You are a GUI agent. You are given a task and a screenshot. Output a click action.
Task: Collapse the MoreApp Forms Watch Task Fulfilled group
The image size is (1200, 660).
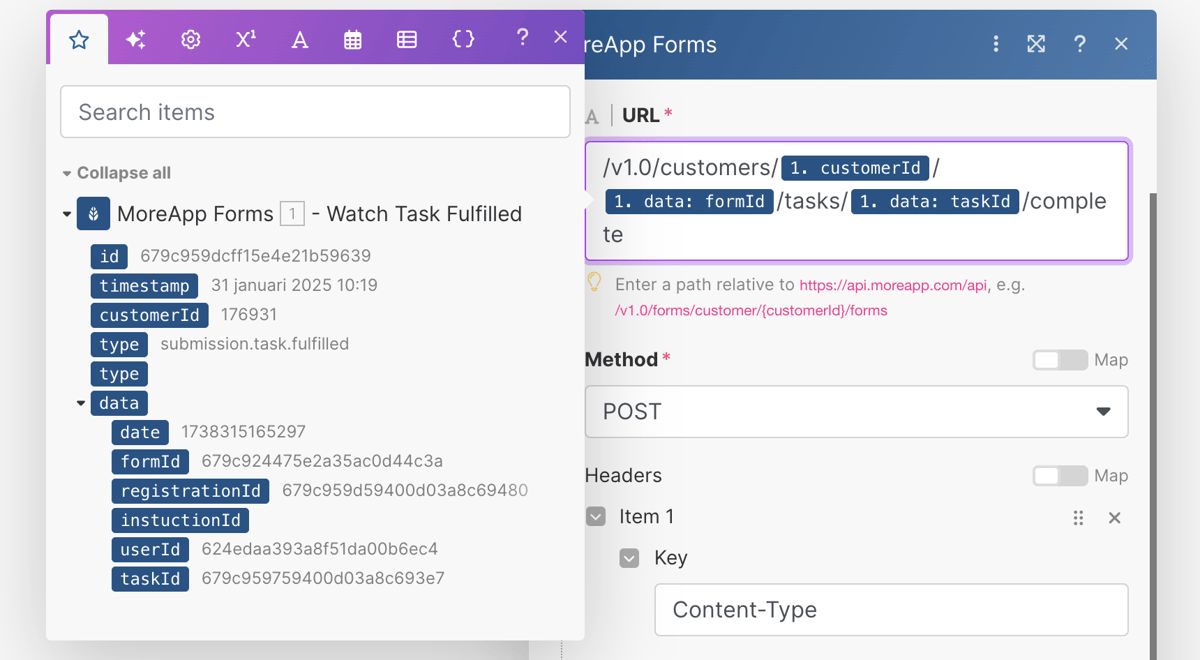tap(67, 214)
